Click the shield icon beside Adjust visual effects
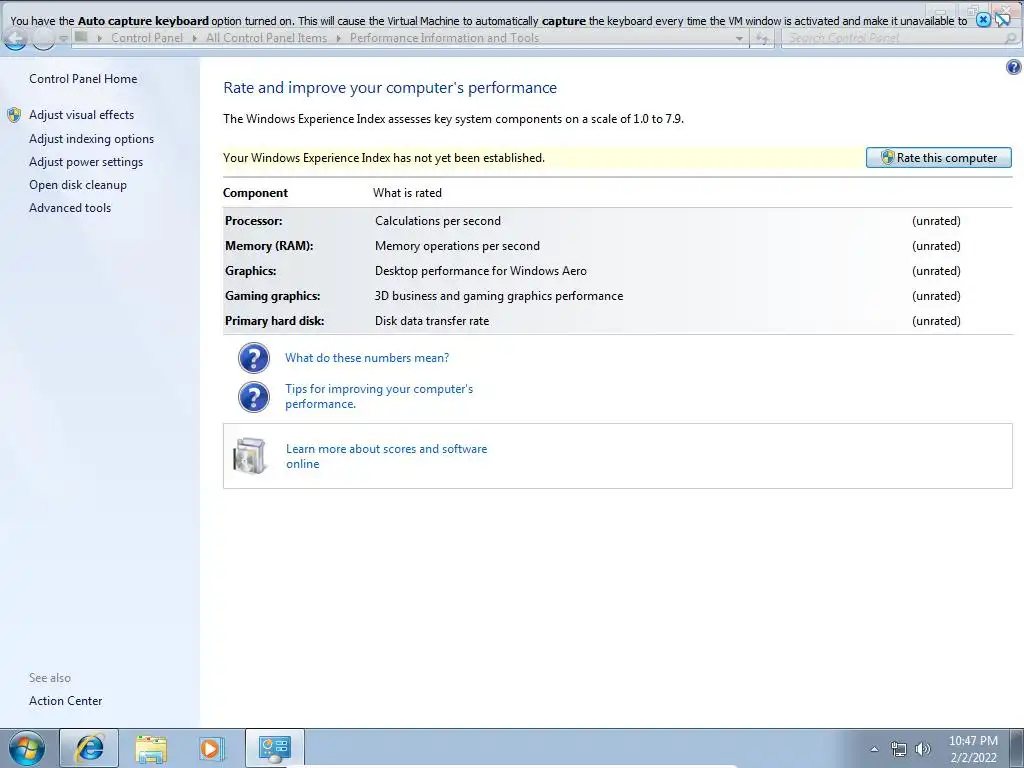1024x768 pixels. tap(14, 116)
